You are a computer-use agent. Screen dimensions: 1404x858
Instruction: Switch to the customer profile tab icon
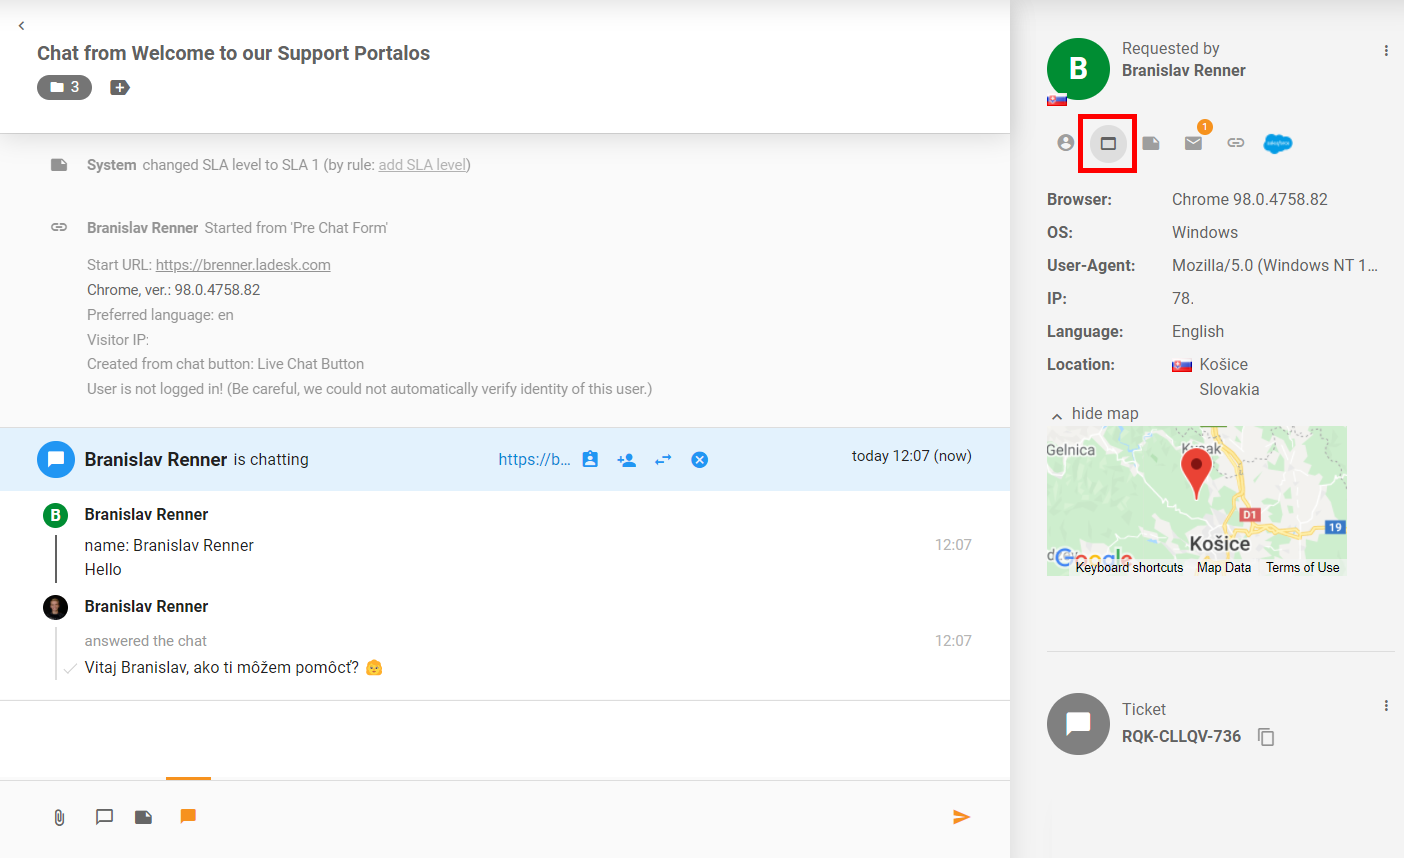pos(1066,143)
